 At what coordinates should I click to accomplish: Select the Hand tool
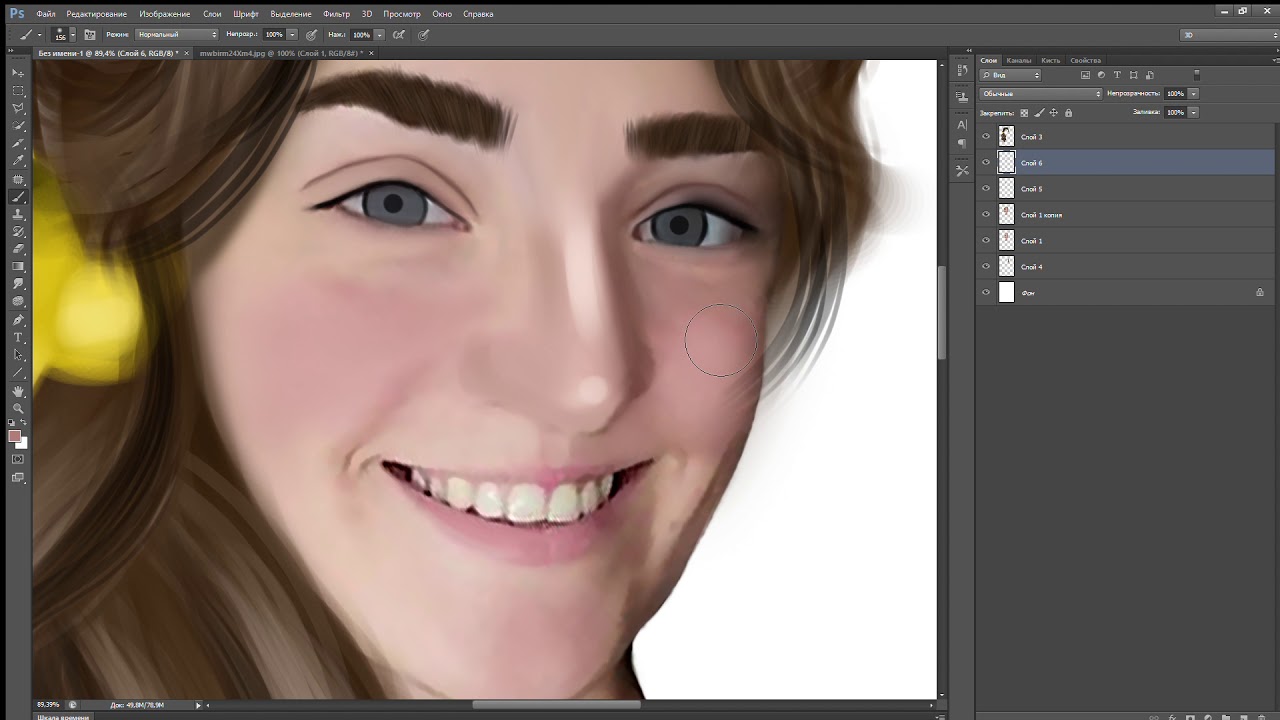coord(18,391)
